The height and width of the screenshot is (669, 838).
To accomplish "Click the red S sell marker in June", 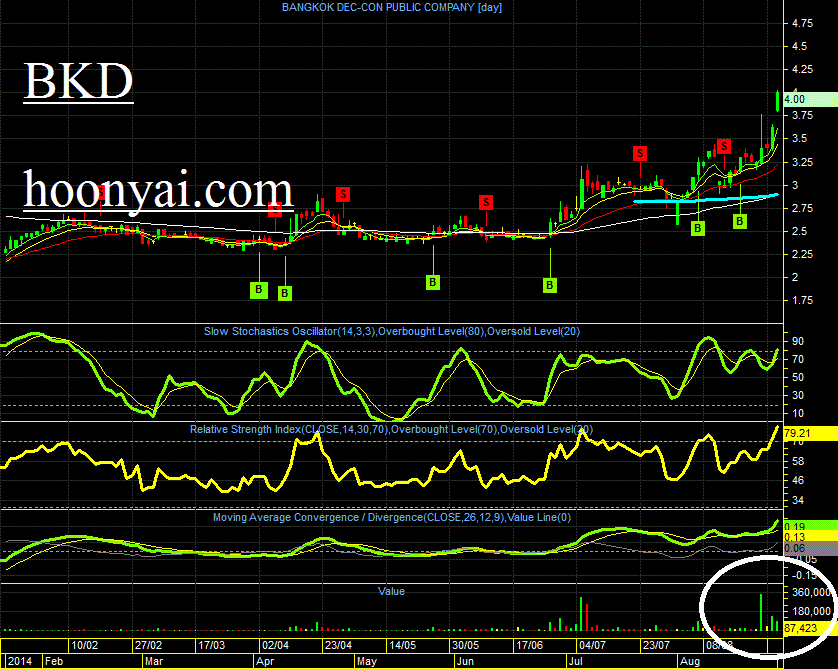I will click(x=486, y=202).
